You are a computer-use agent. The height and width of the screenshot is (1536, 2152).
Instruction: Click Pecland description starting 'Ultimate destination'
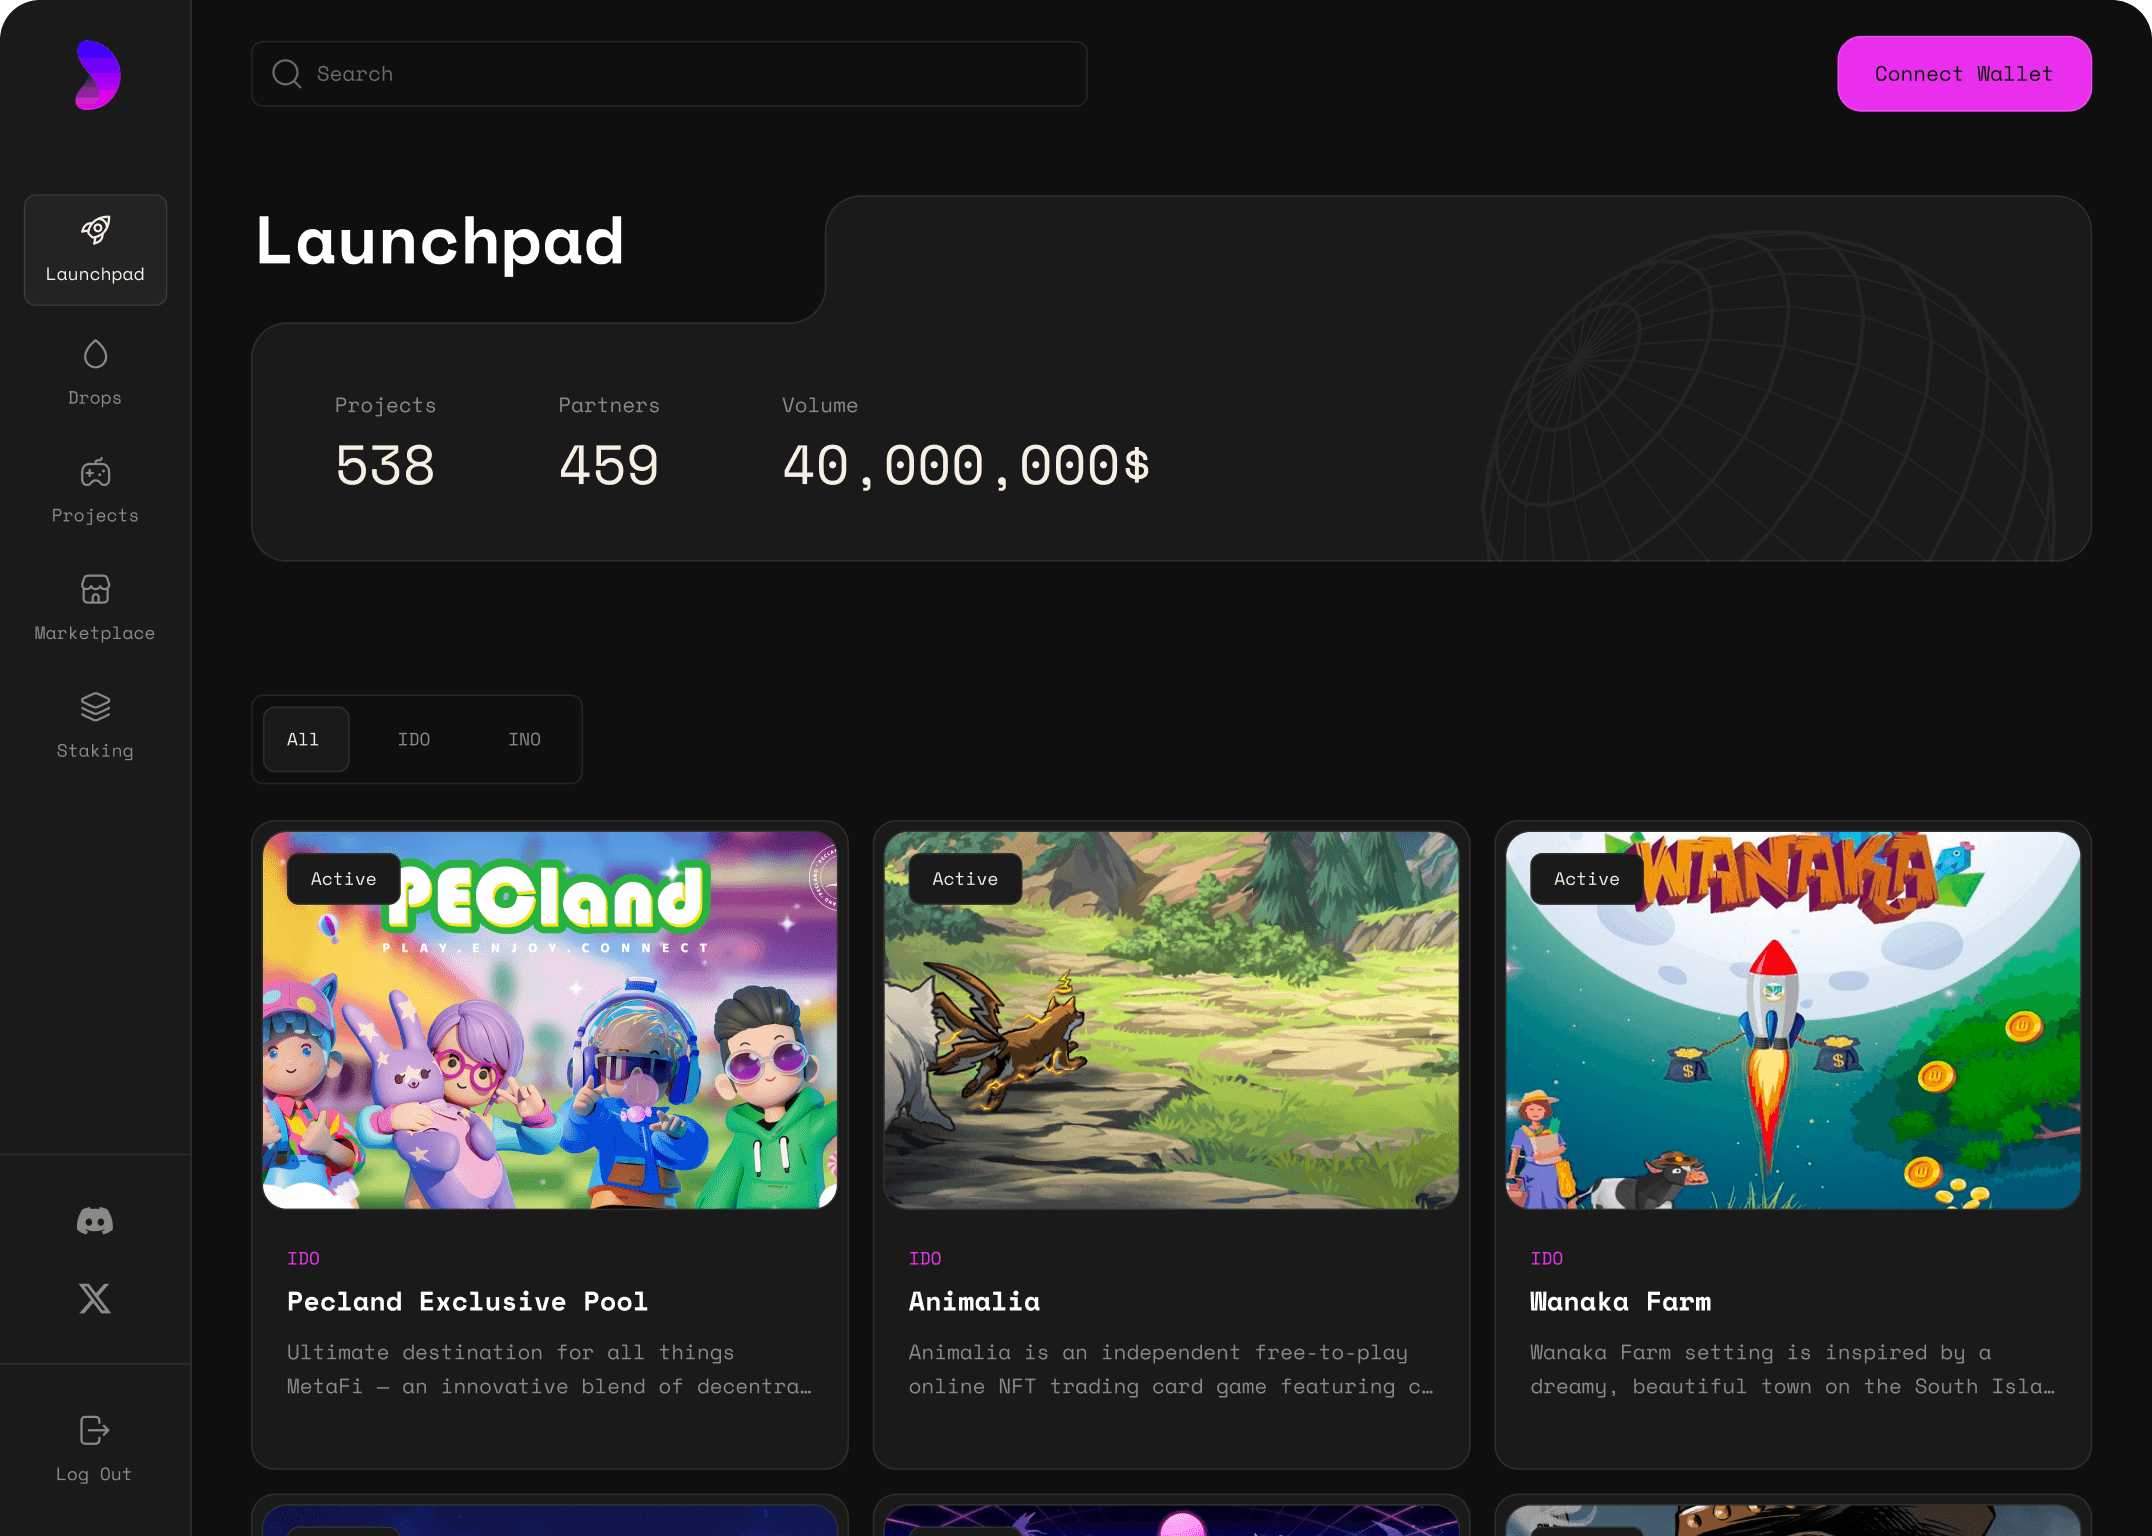(549, 1369)
